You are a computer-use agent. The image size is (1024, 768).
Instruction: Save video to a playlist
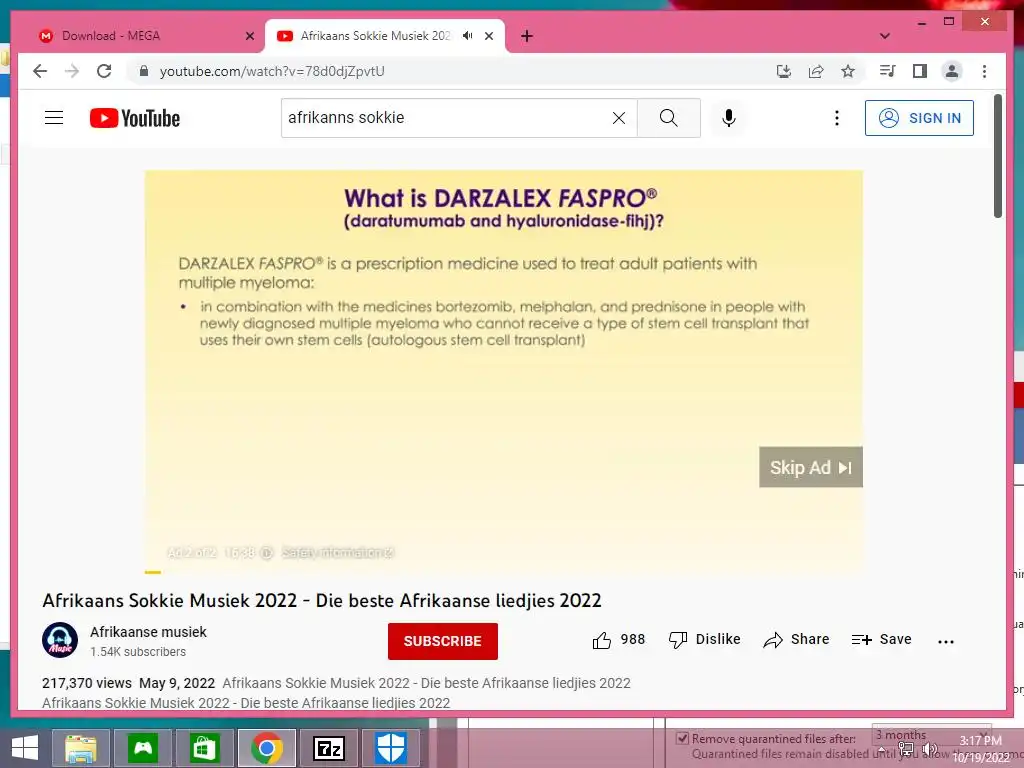[881, 640]
